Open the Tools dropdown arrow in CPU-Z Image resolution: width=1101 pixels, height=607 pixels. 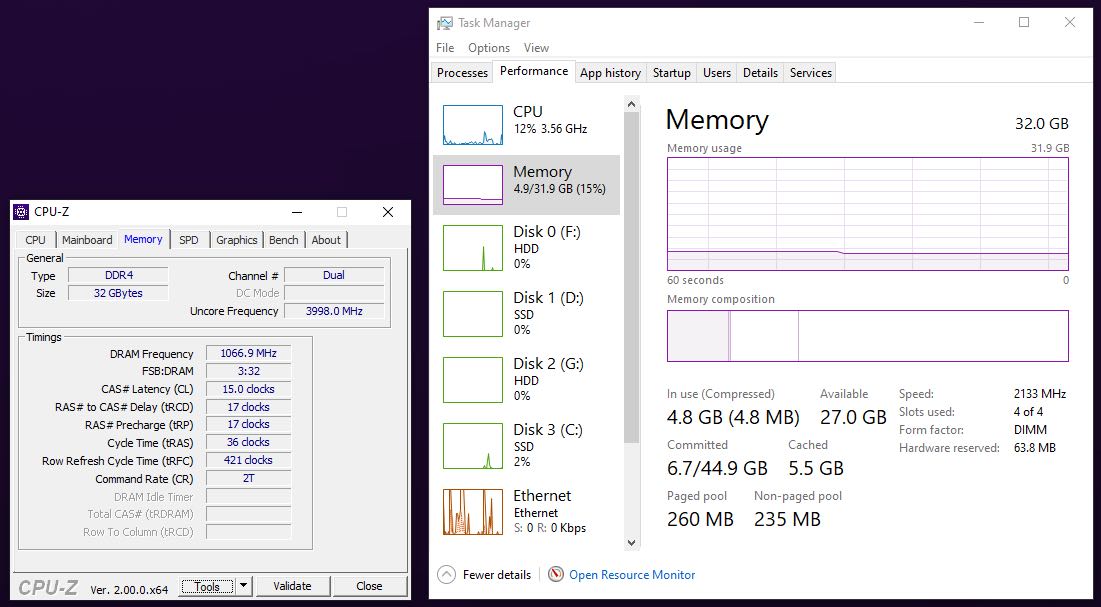(x=244, y=587)
